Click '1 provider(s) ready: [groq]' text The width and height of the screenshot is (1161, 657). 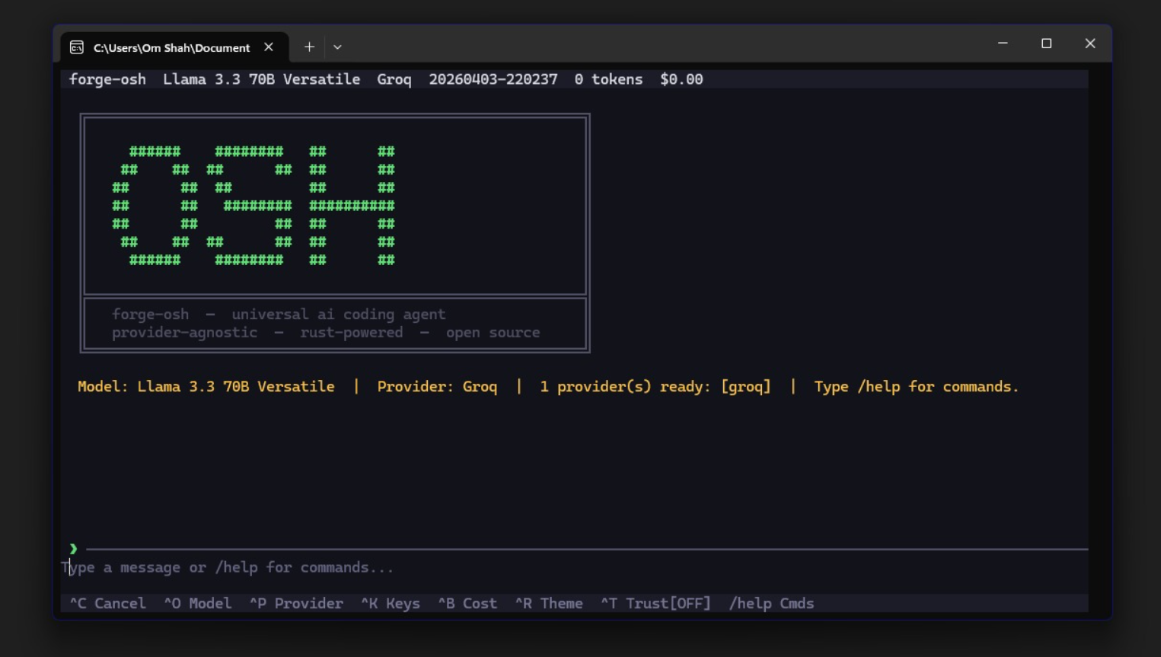[655, 387]
